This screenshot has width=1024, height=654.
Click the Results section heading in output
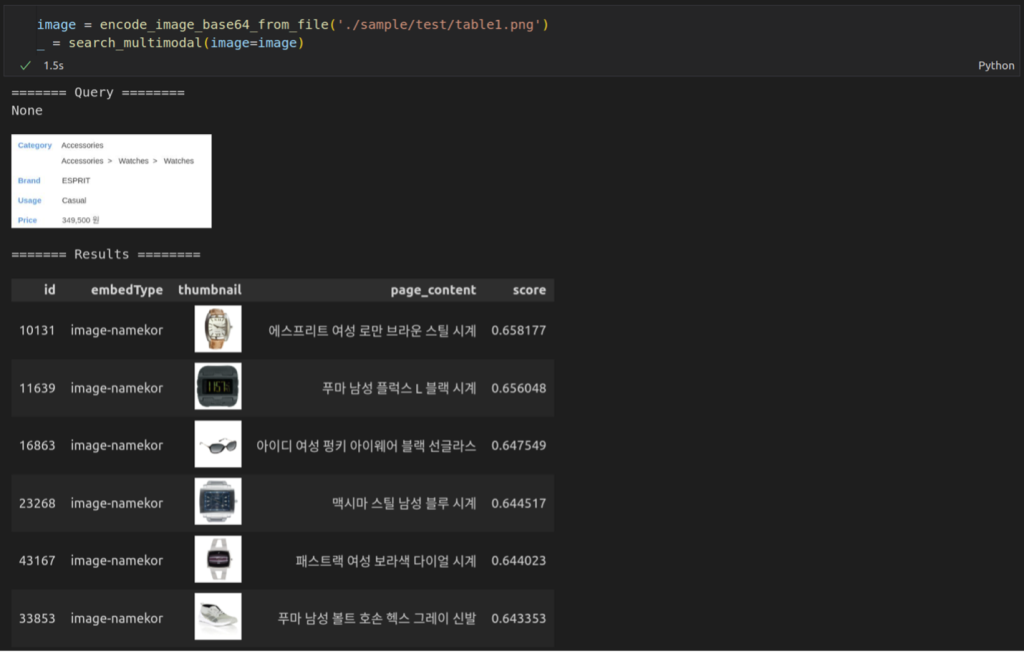pyautogui.click(x=106, y=254)
